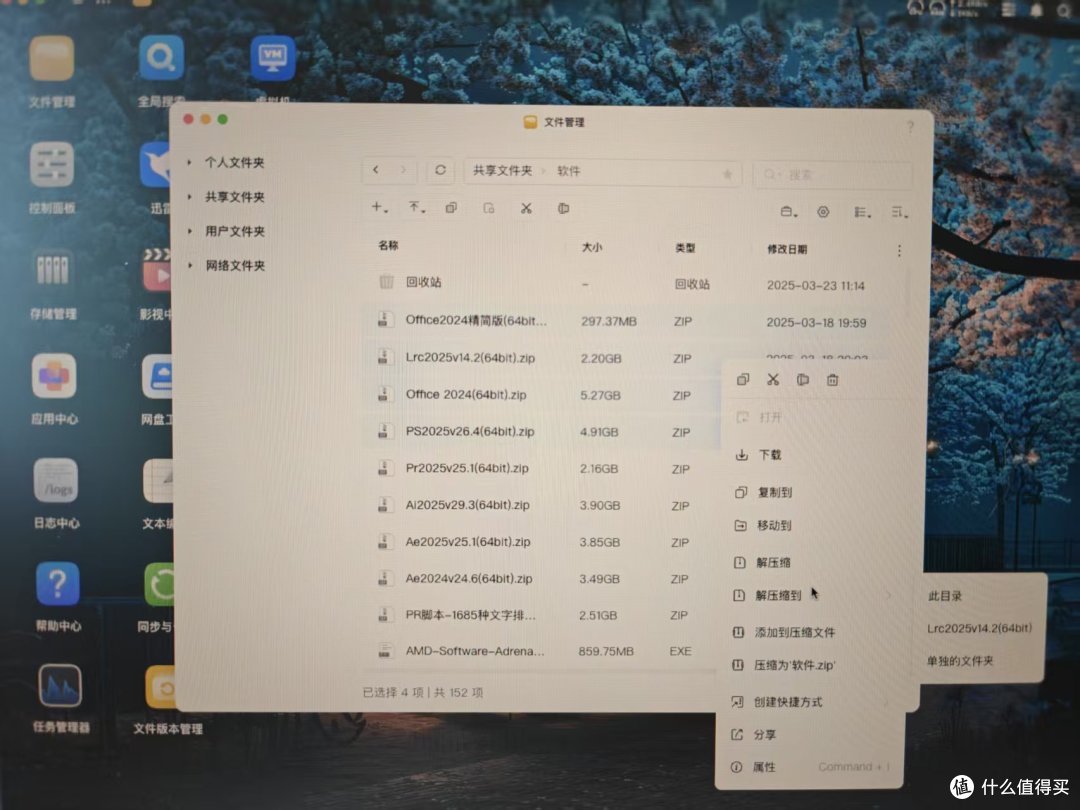Viewport: 1080px width, 810px height.
Task: Expand 共享文件夹 in the sidebar
Action: (x=189, y=197)
